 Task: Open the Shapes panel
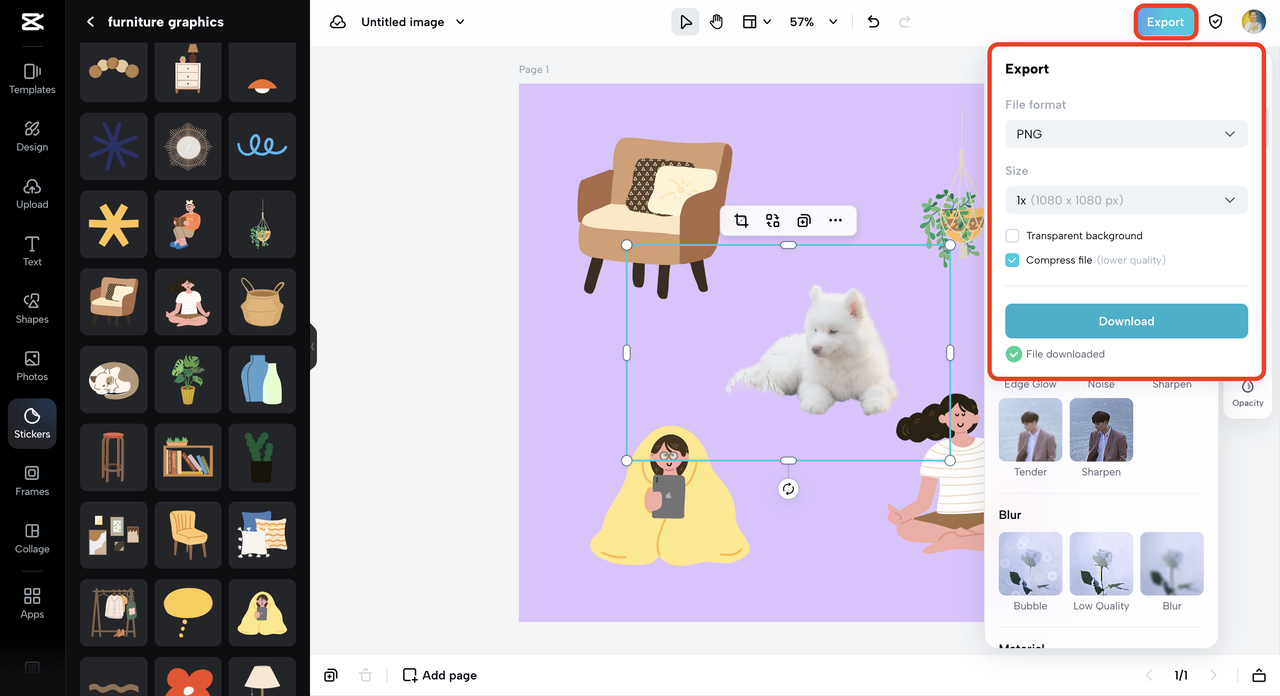pos(32,308)
